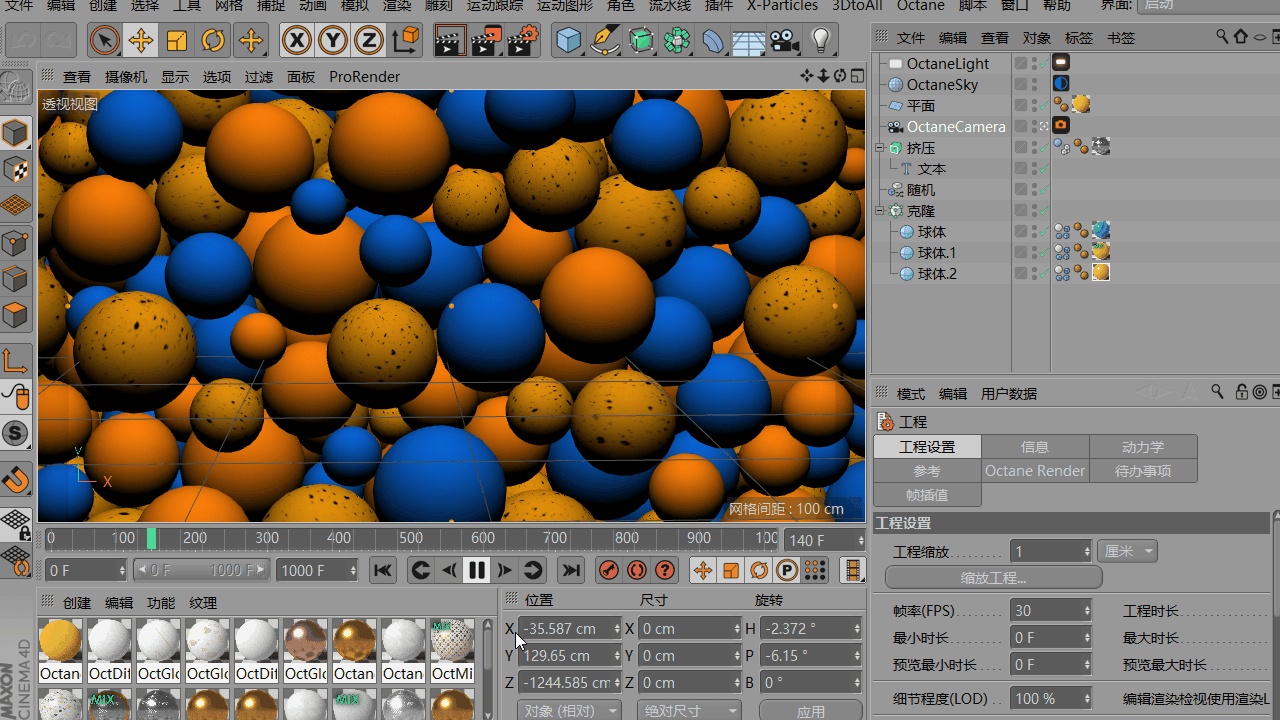Toggle visibility dots for 球体.2
This screenshot has height=720, width=1280.
(x=1034, y=273)
